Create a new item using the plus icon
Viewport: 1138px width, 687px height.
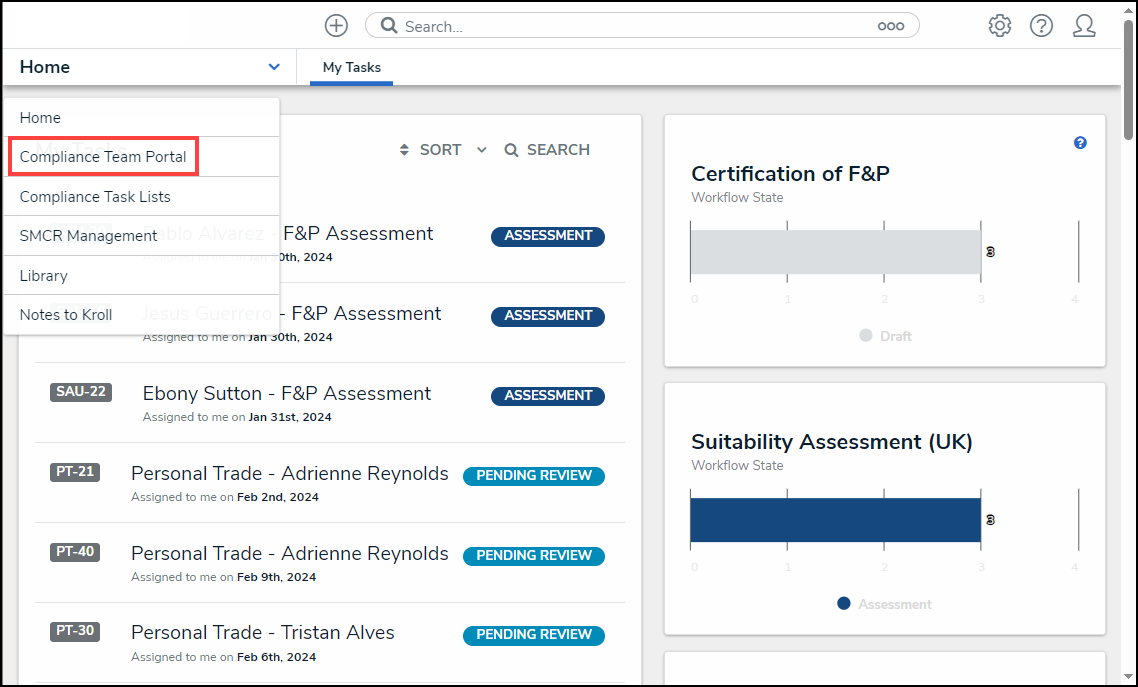click(x=336, y=25)
